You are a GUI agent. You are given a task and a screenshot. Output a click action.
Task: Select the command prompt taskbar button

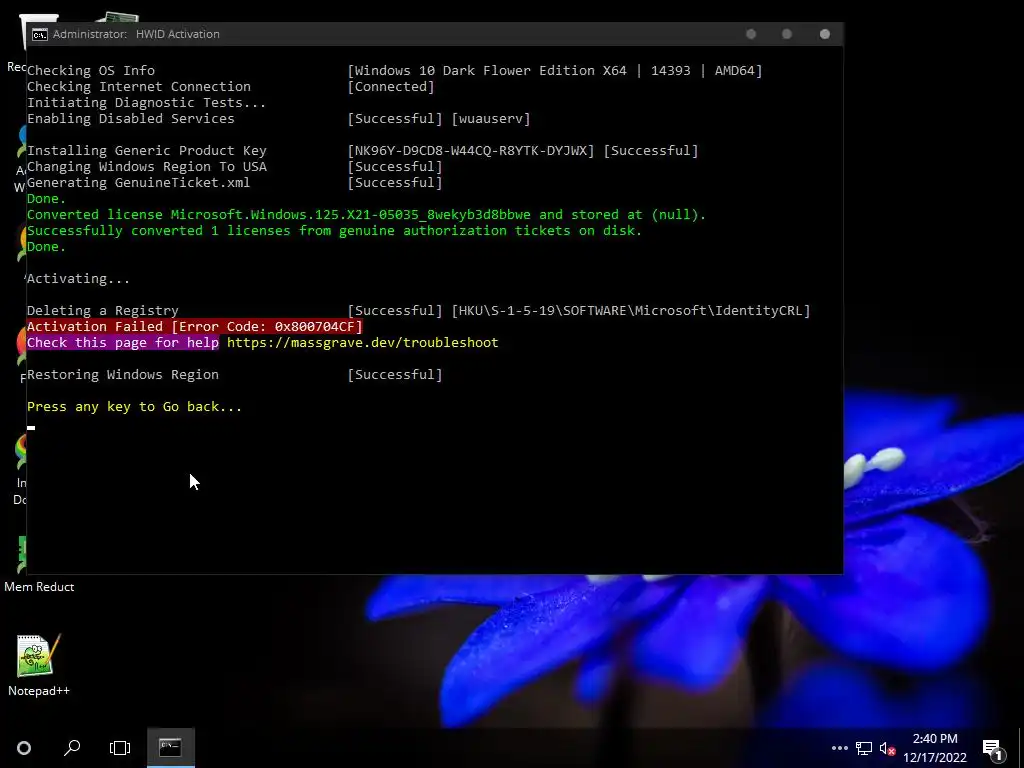[170, 748]
